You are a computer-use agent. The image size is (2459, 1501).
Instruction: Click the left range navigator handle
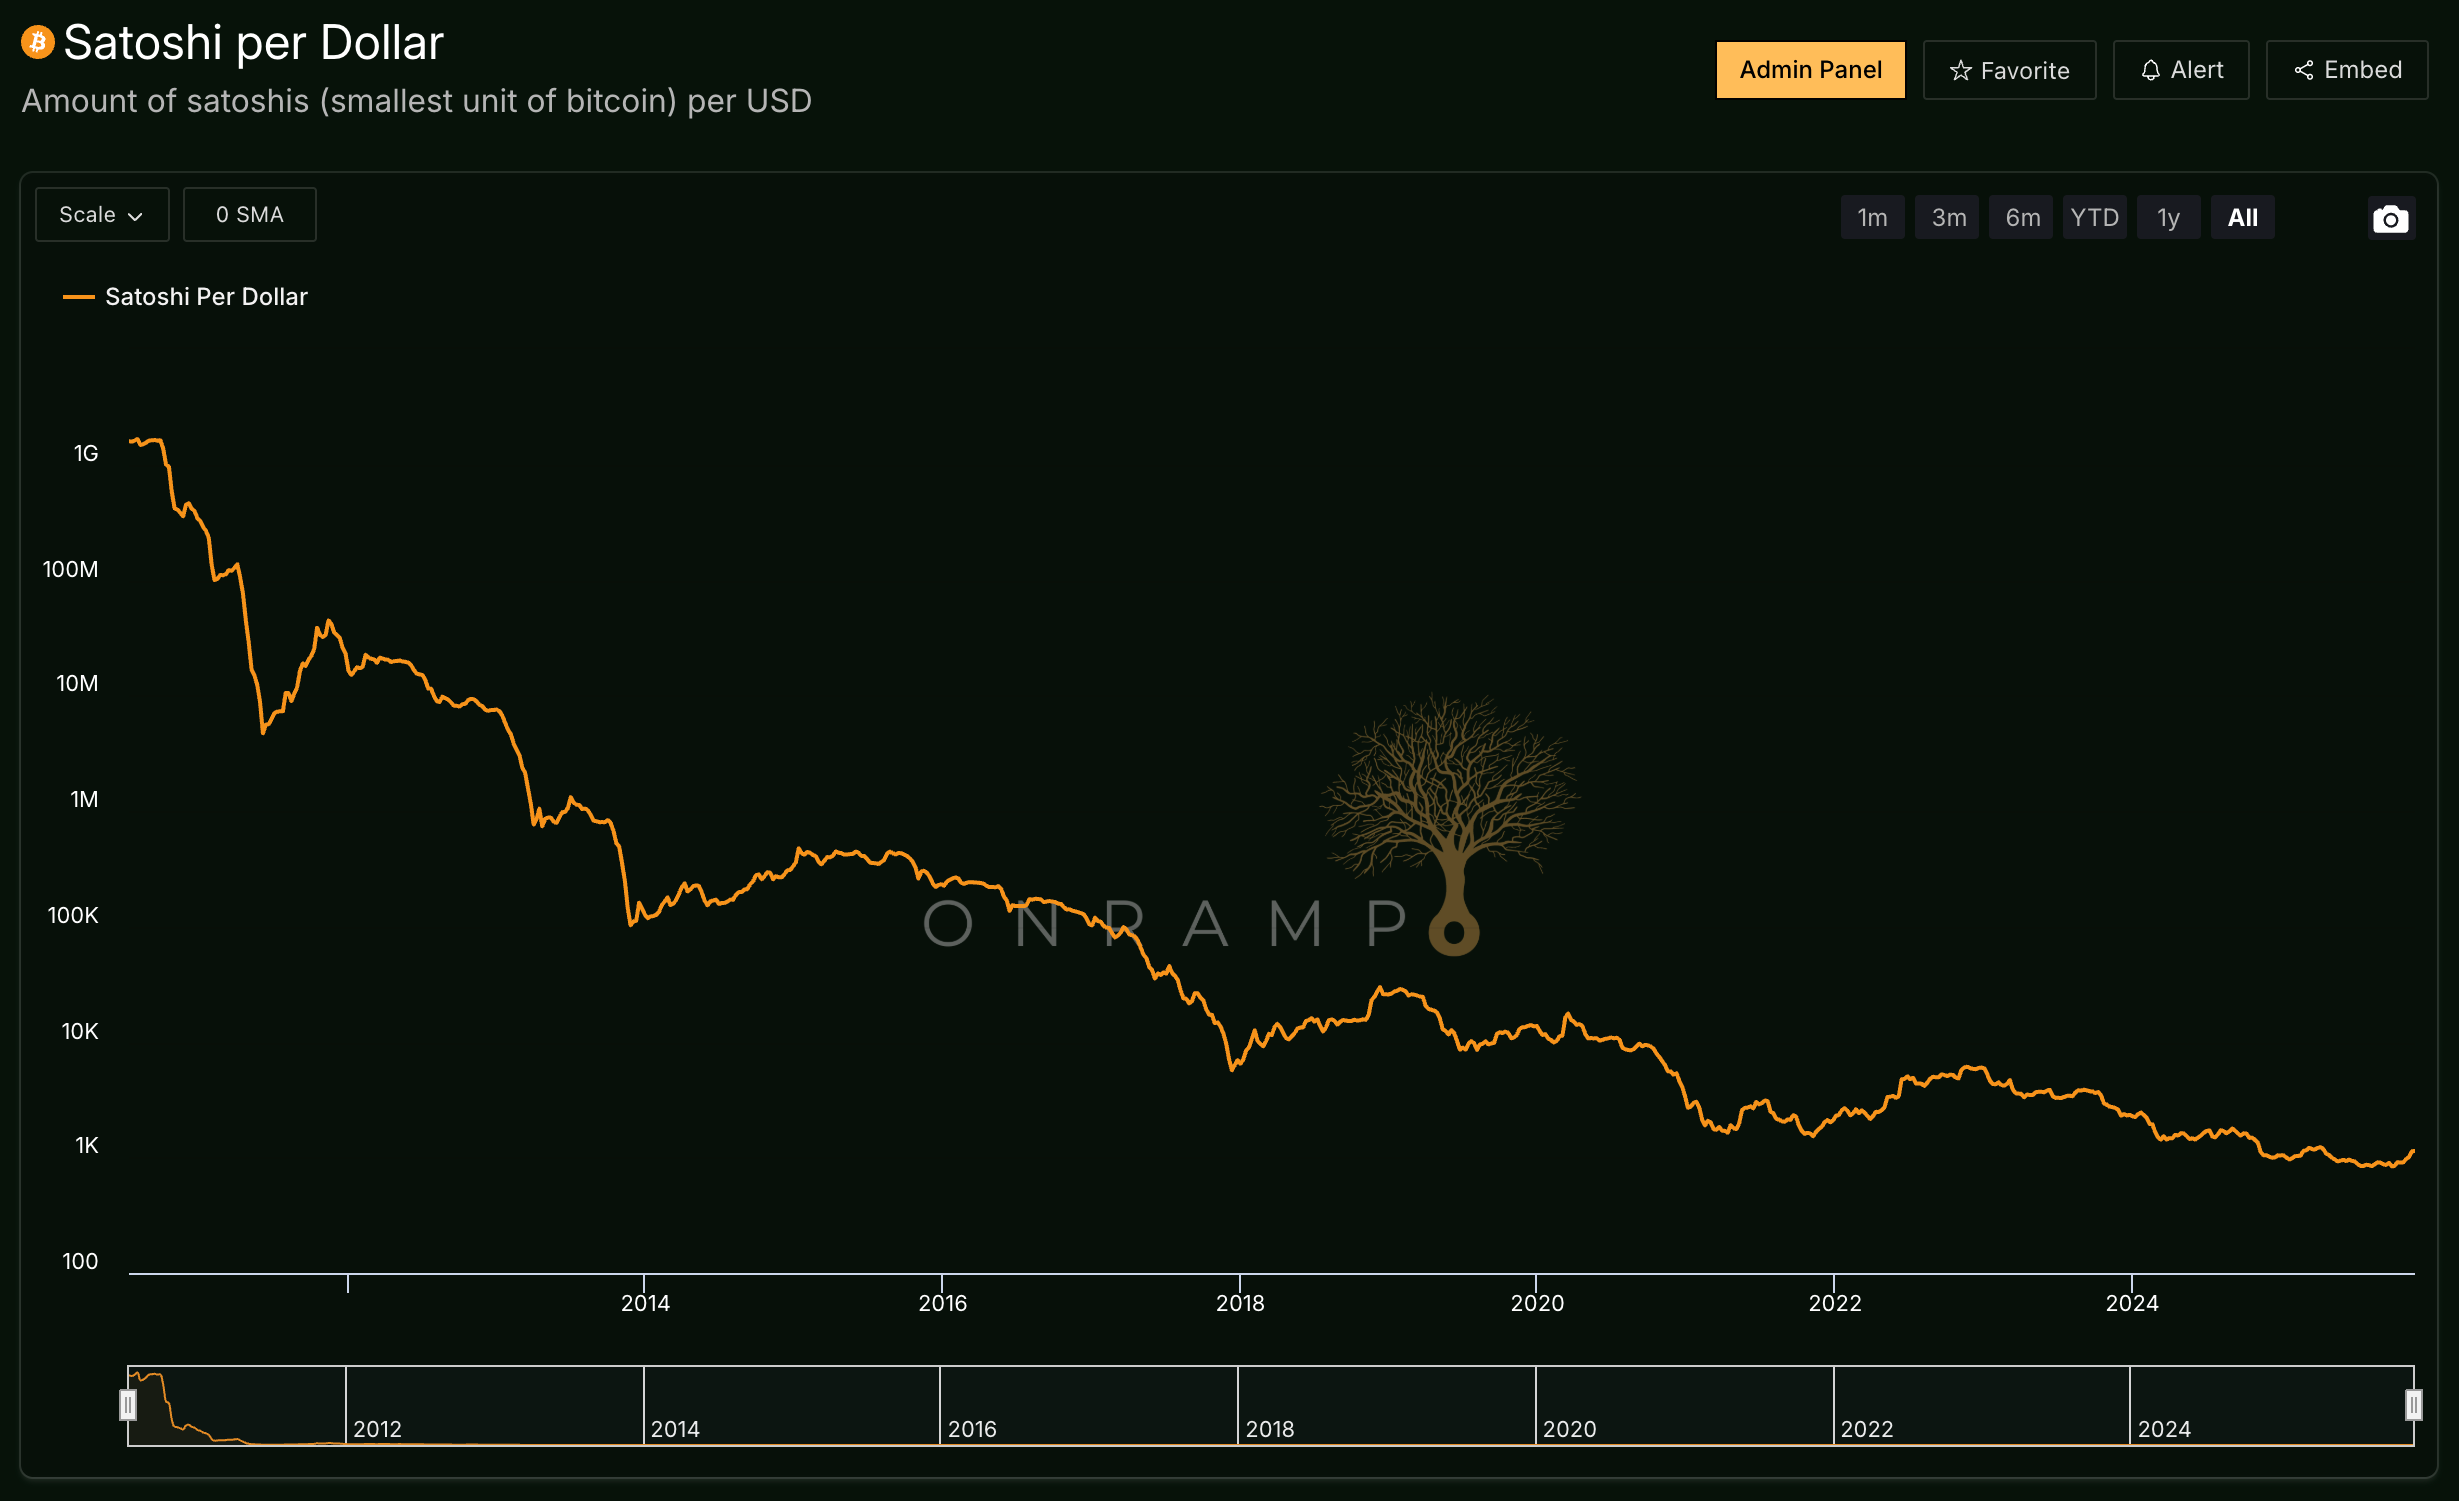[128, 1404]
